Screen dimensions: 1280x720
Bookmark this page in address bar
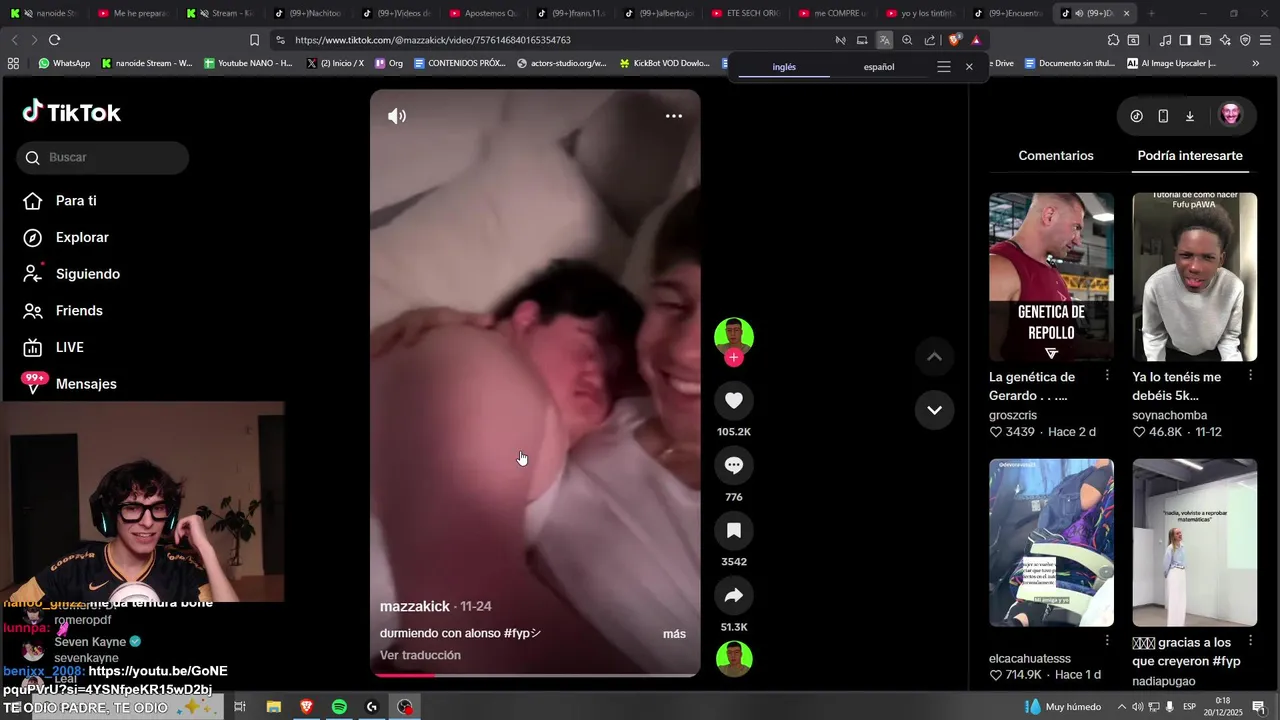tap(254, 40)
